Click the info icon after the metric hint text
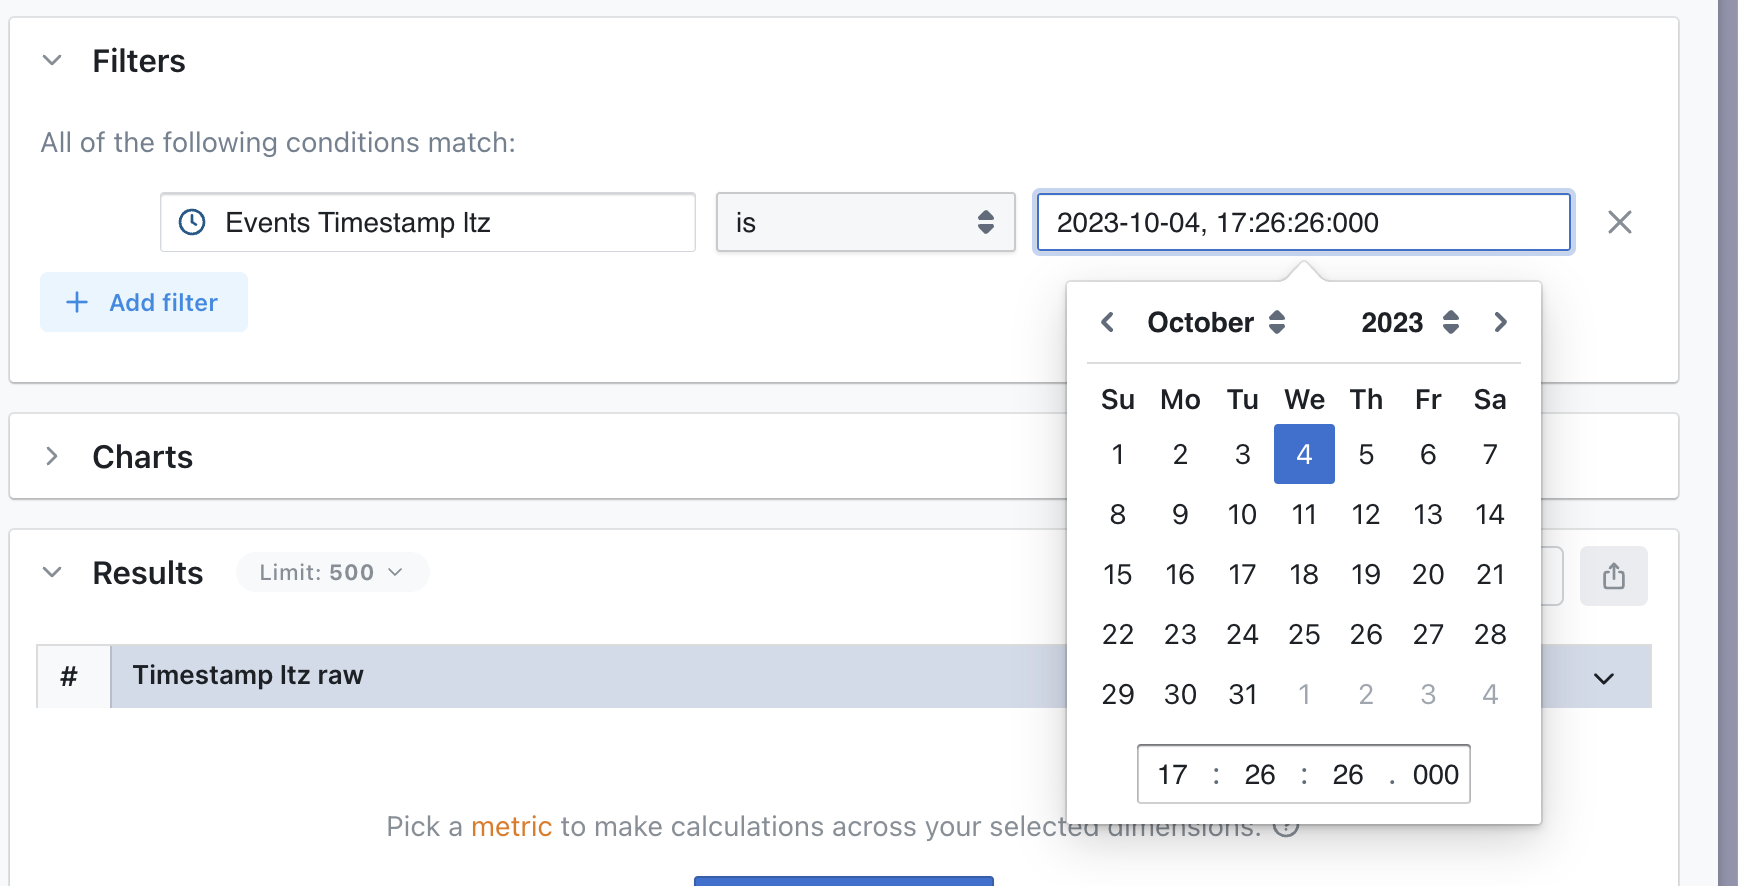This screenshot has height=886, width=1738. click(x=1288, y=826)
